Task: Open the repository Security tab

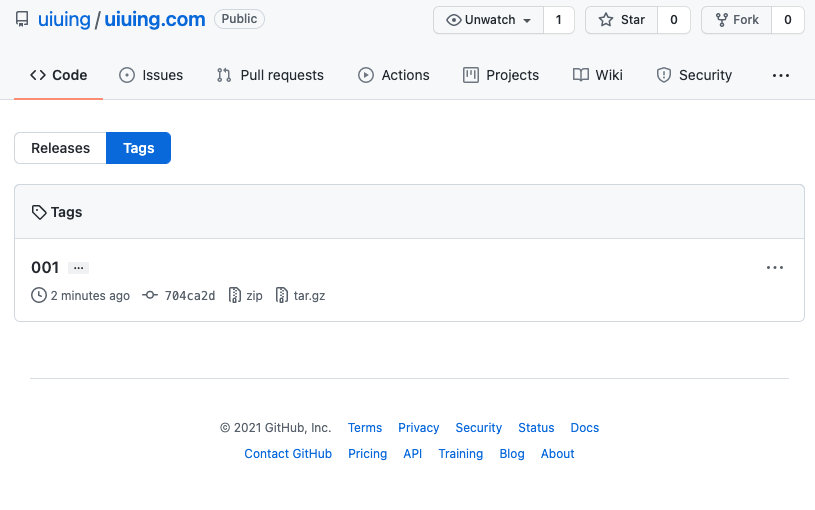Action: [x=694, y=75]
